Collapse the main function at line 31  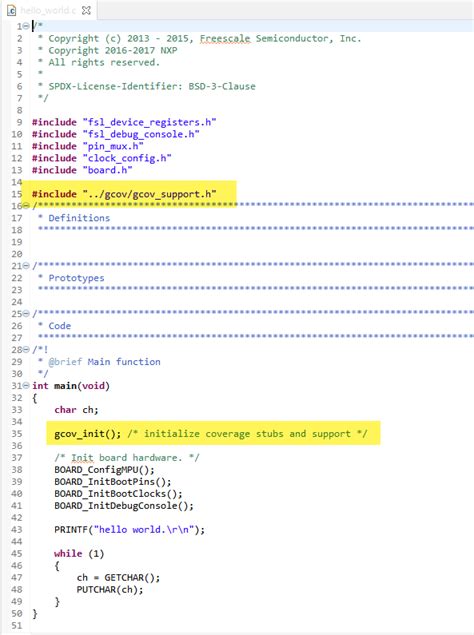tap(26, 386)
